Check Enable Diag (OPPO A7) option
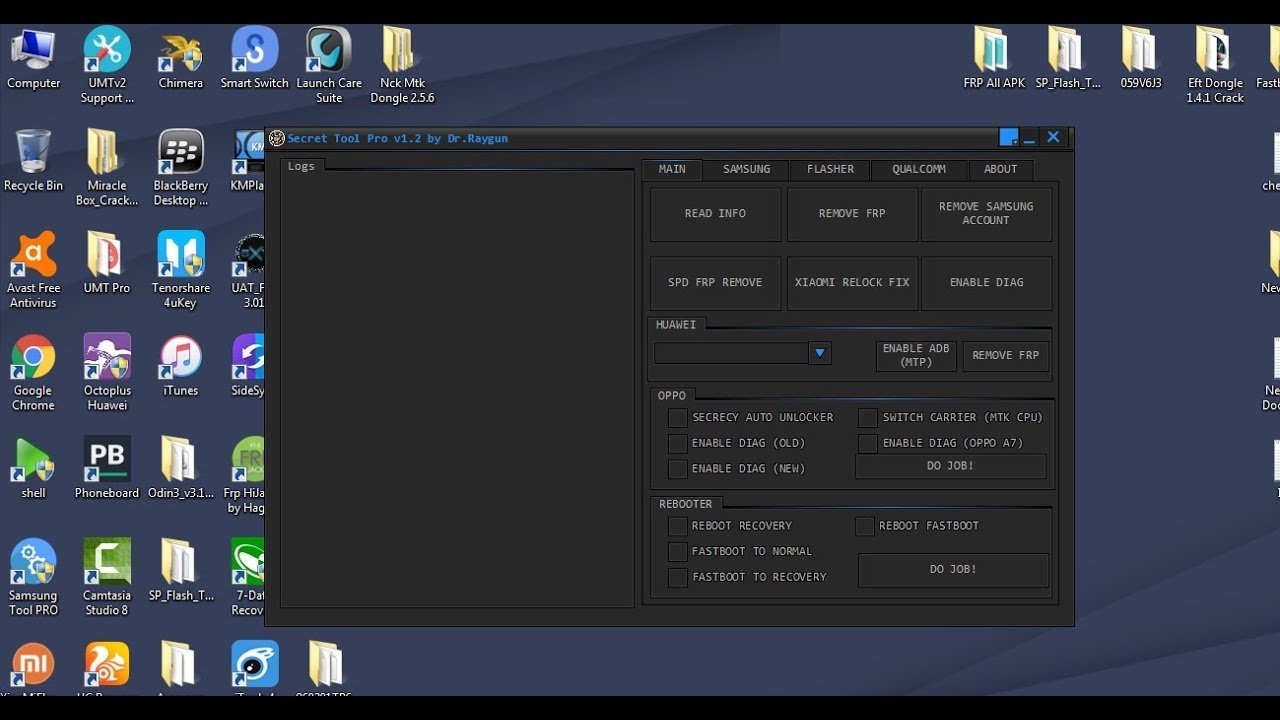This screenshot has width=1280, height=720. (x=868, y=443)
